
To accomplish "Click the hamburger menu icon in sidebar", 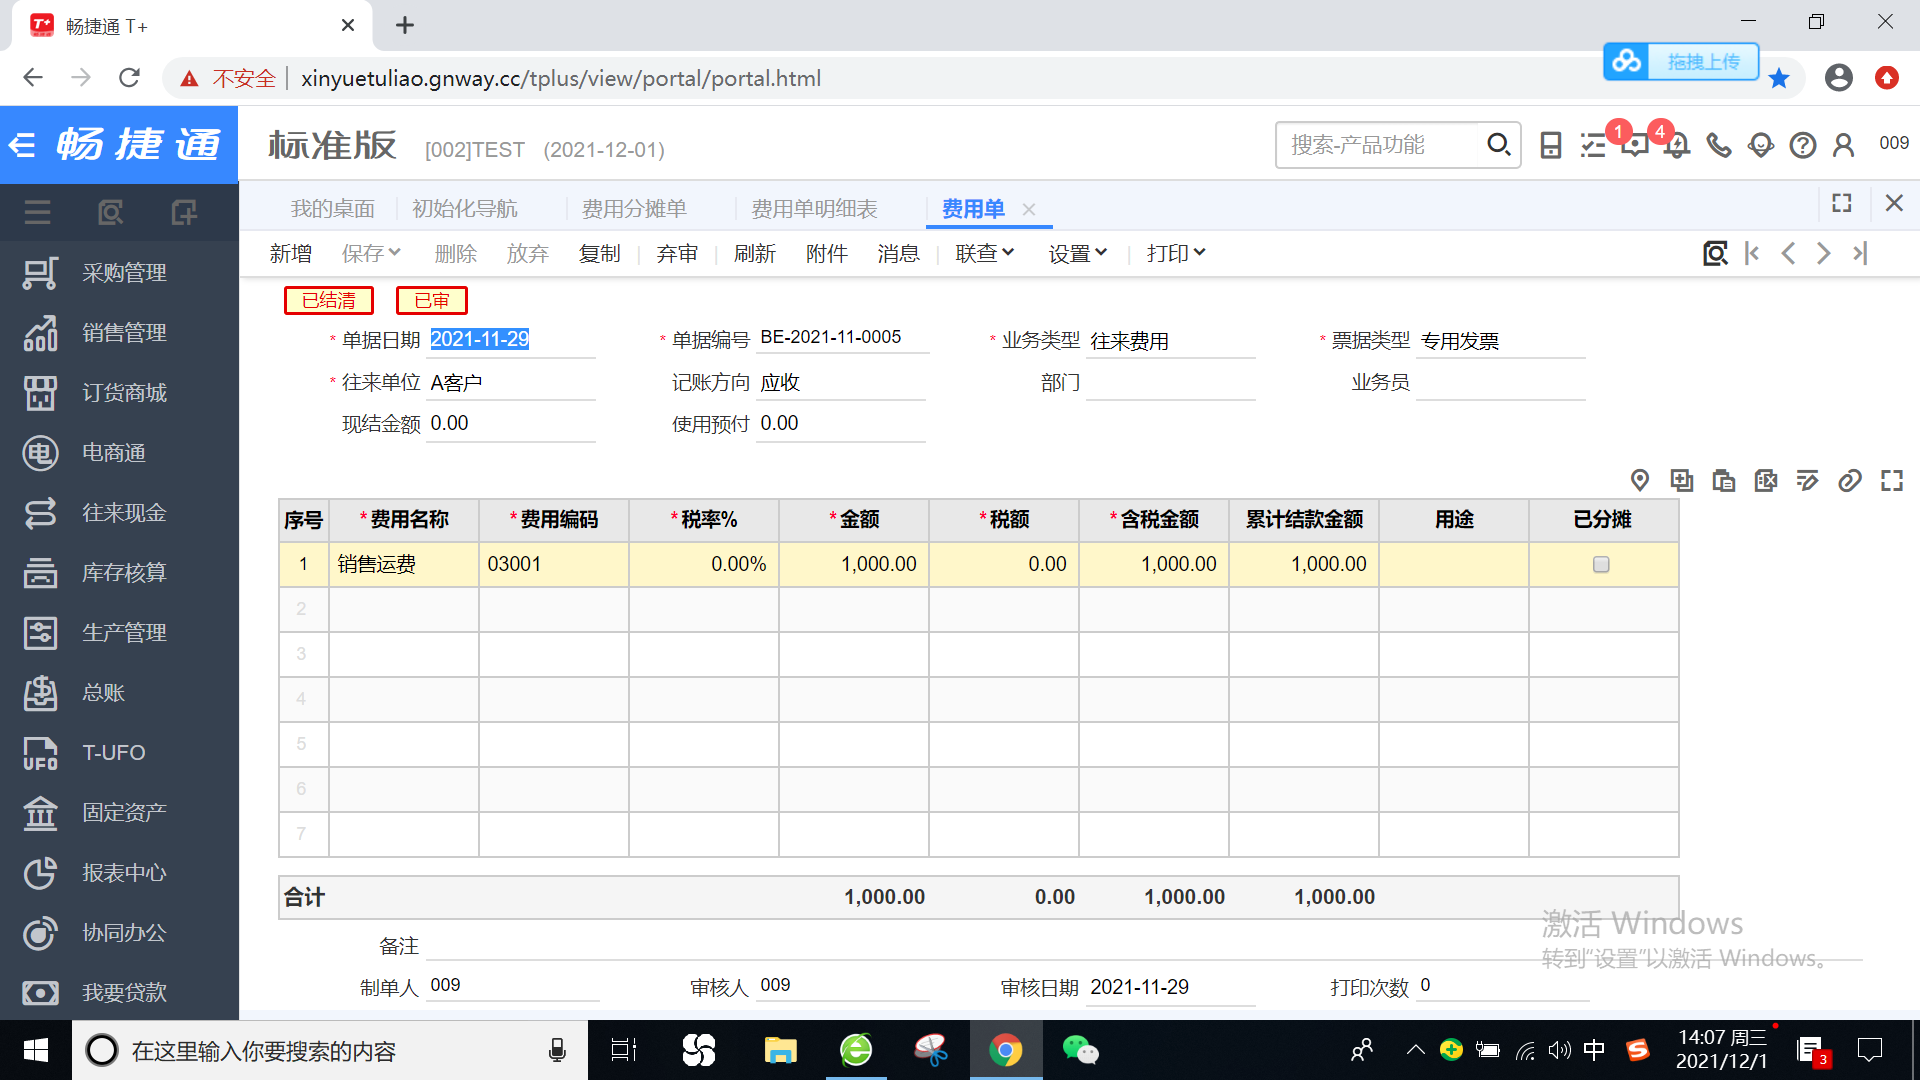I will tap(38, 212).
